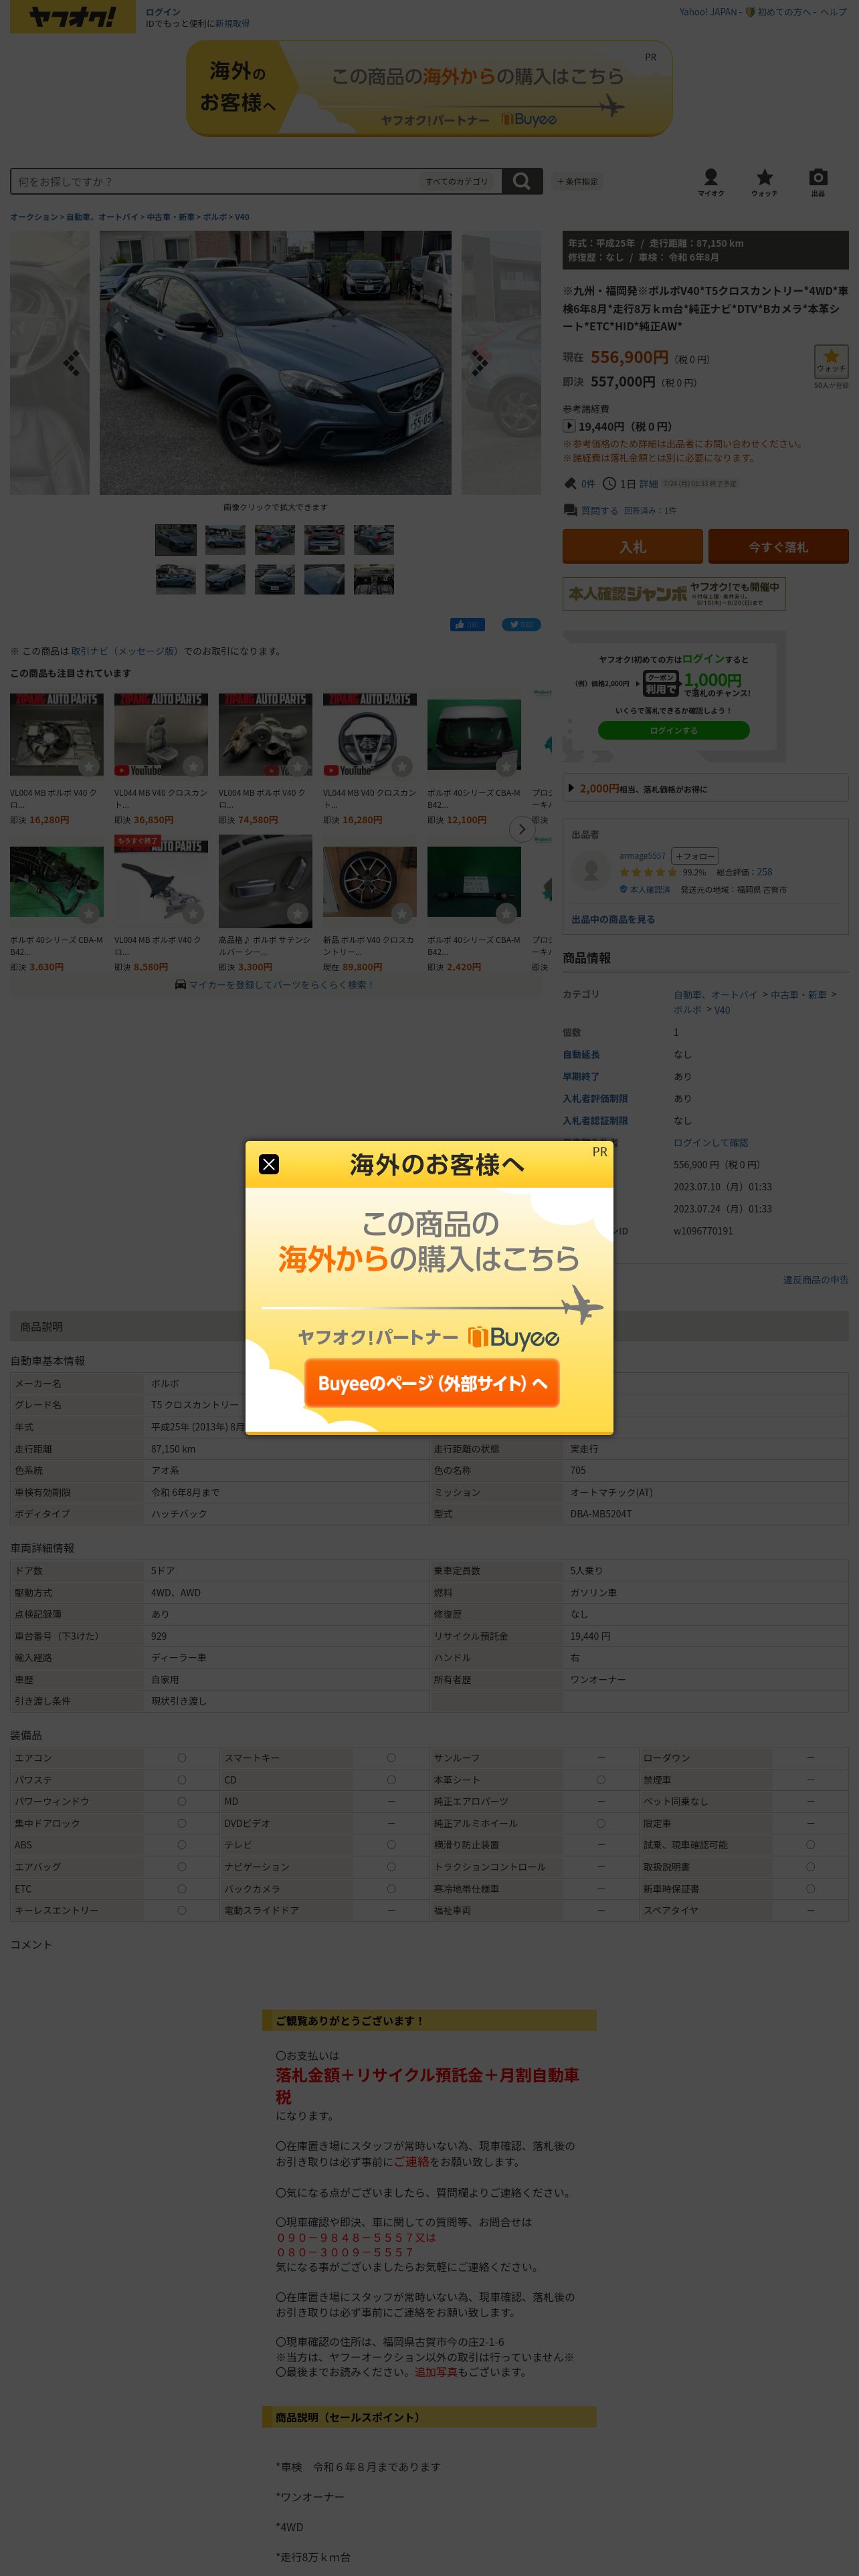859x2576 pixels.
Task: Click the Twitter tweet button
Action: click(521, 625)
